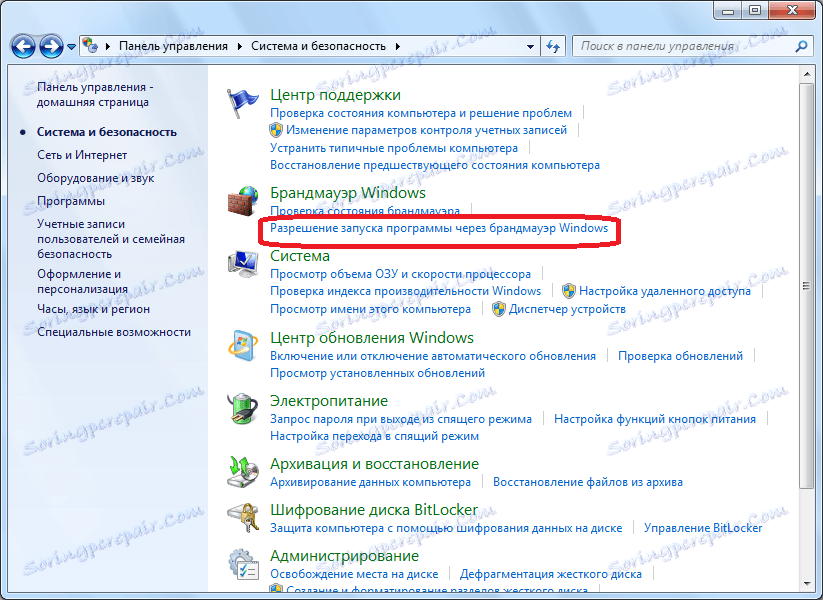Click the Архивация и восстановление icon
The image size is (823, 600).
pos(243,470)
